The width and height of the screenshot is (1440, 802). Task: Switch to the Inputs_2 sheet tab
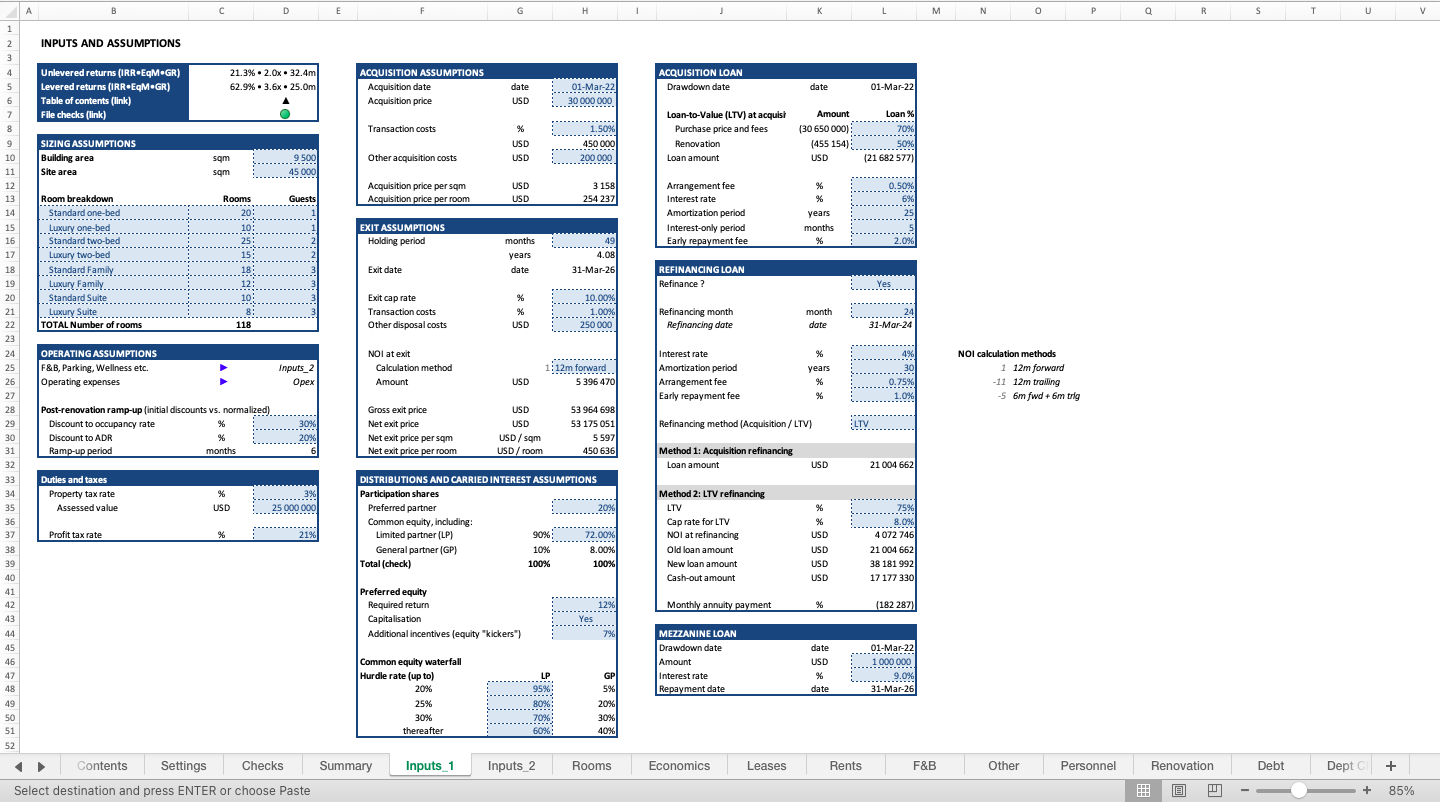click(x=512, y=766)
